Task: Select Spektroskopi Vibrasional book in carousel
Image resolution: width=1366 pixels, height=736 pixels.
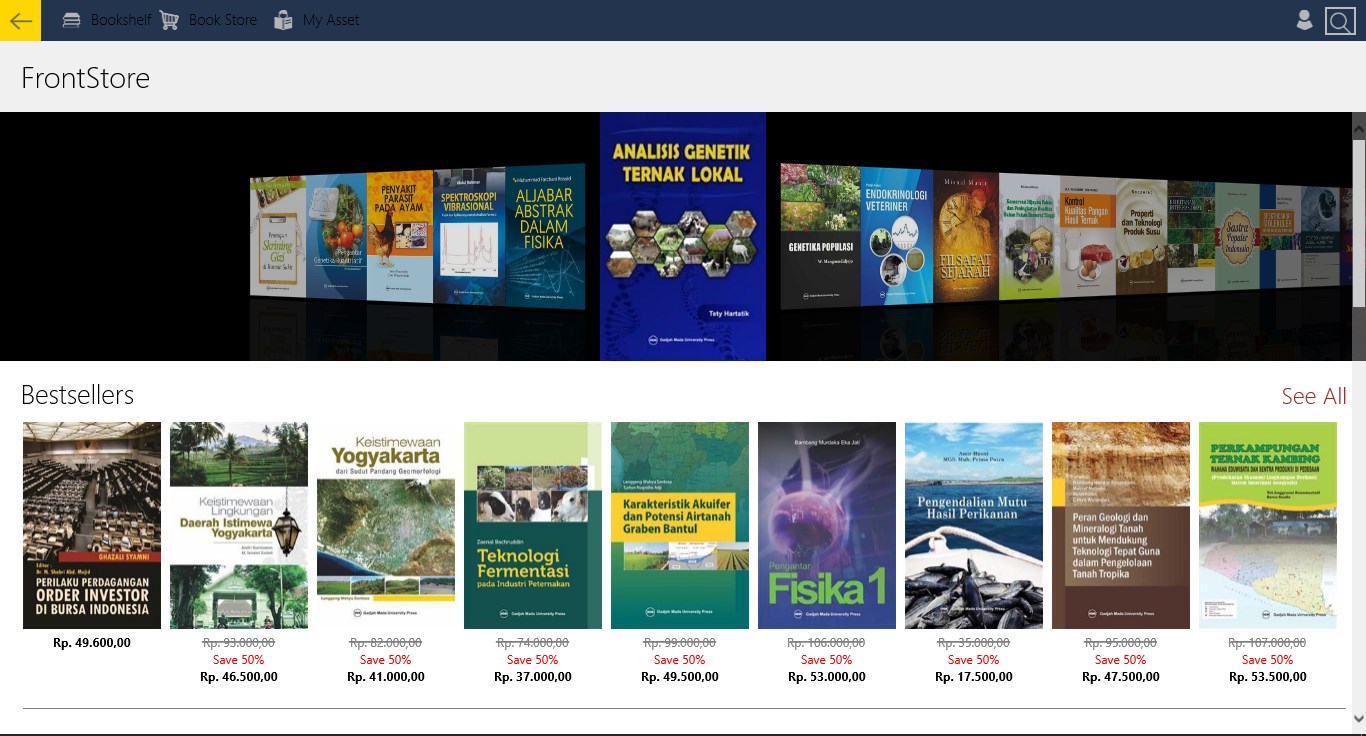Action: tap(469, 236)
